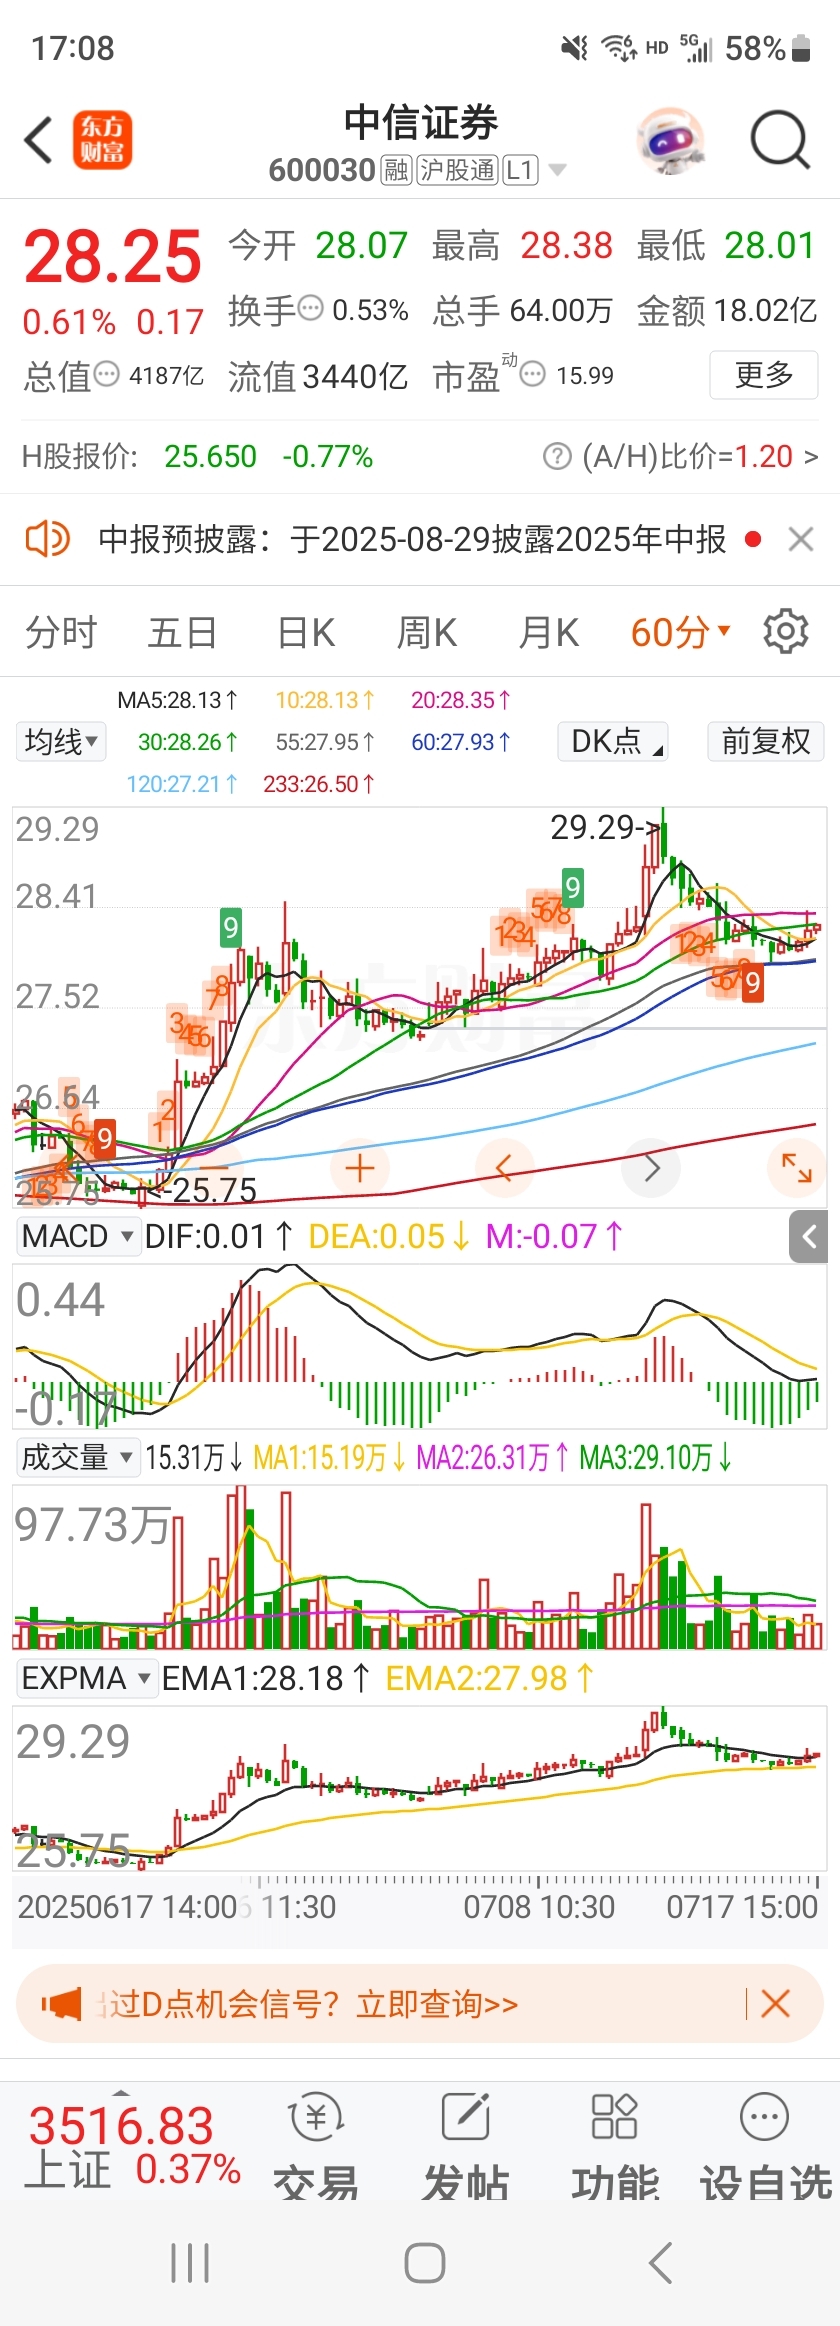The width and height of the screenshot is (840, 2326).
Task: Tap the speaker announcement icon
Action: 47,539
